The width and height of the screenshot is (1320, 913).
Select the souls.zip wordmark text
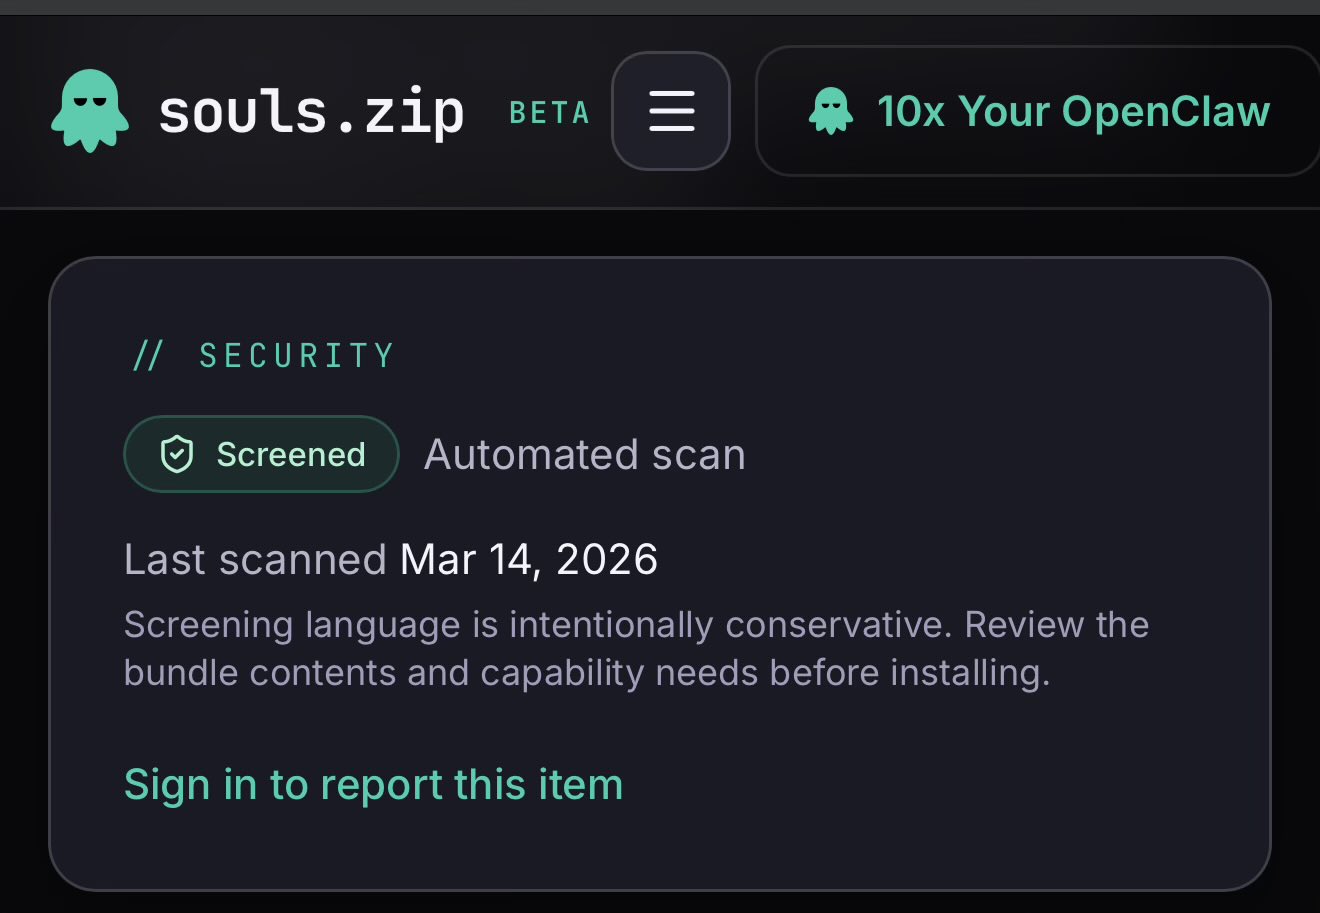coord(311,112)
